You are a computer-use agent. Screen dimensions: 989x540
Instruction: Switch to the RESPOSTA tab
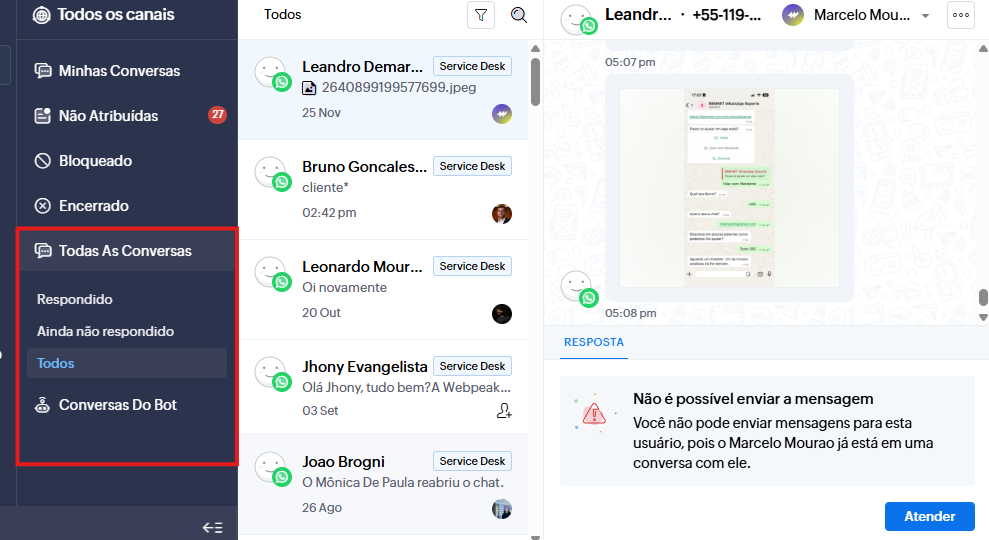click(x=593, y=342)
